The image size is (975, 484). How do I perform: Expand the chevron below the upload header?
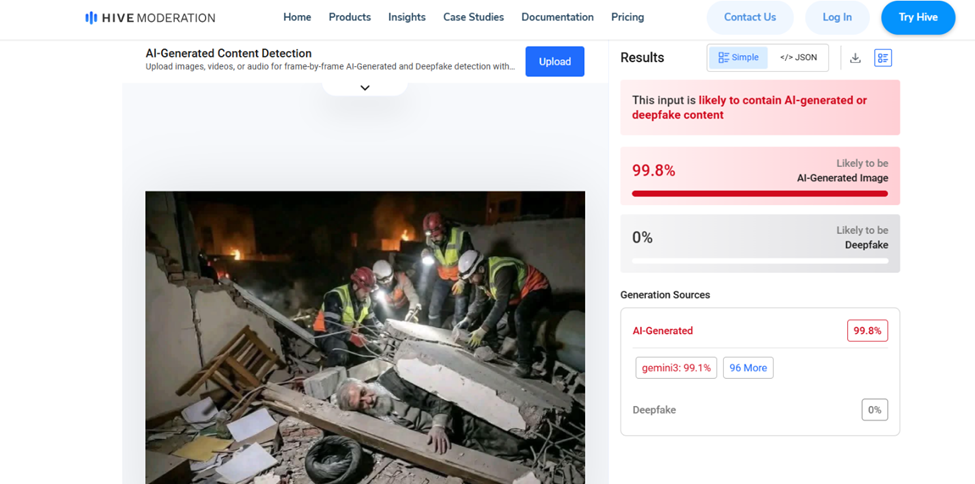pyautogui.click(x=365, y=88)
